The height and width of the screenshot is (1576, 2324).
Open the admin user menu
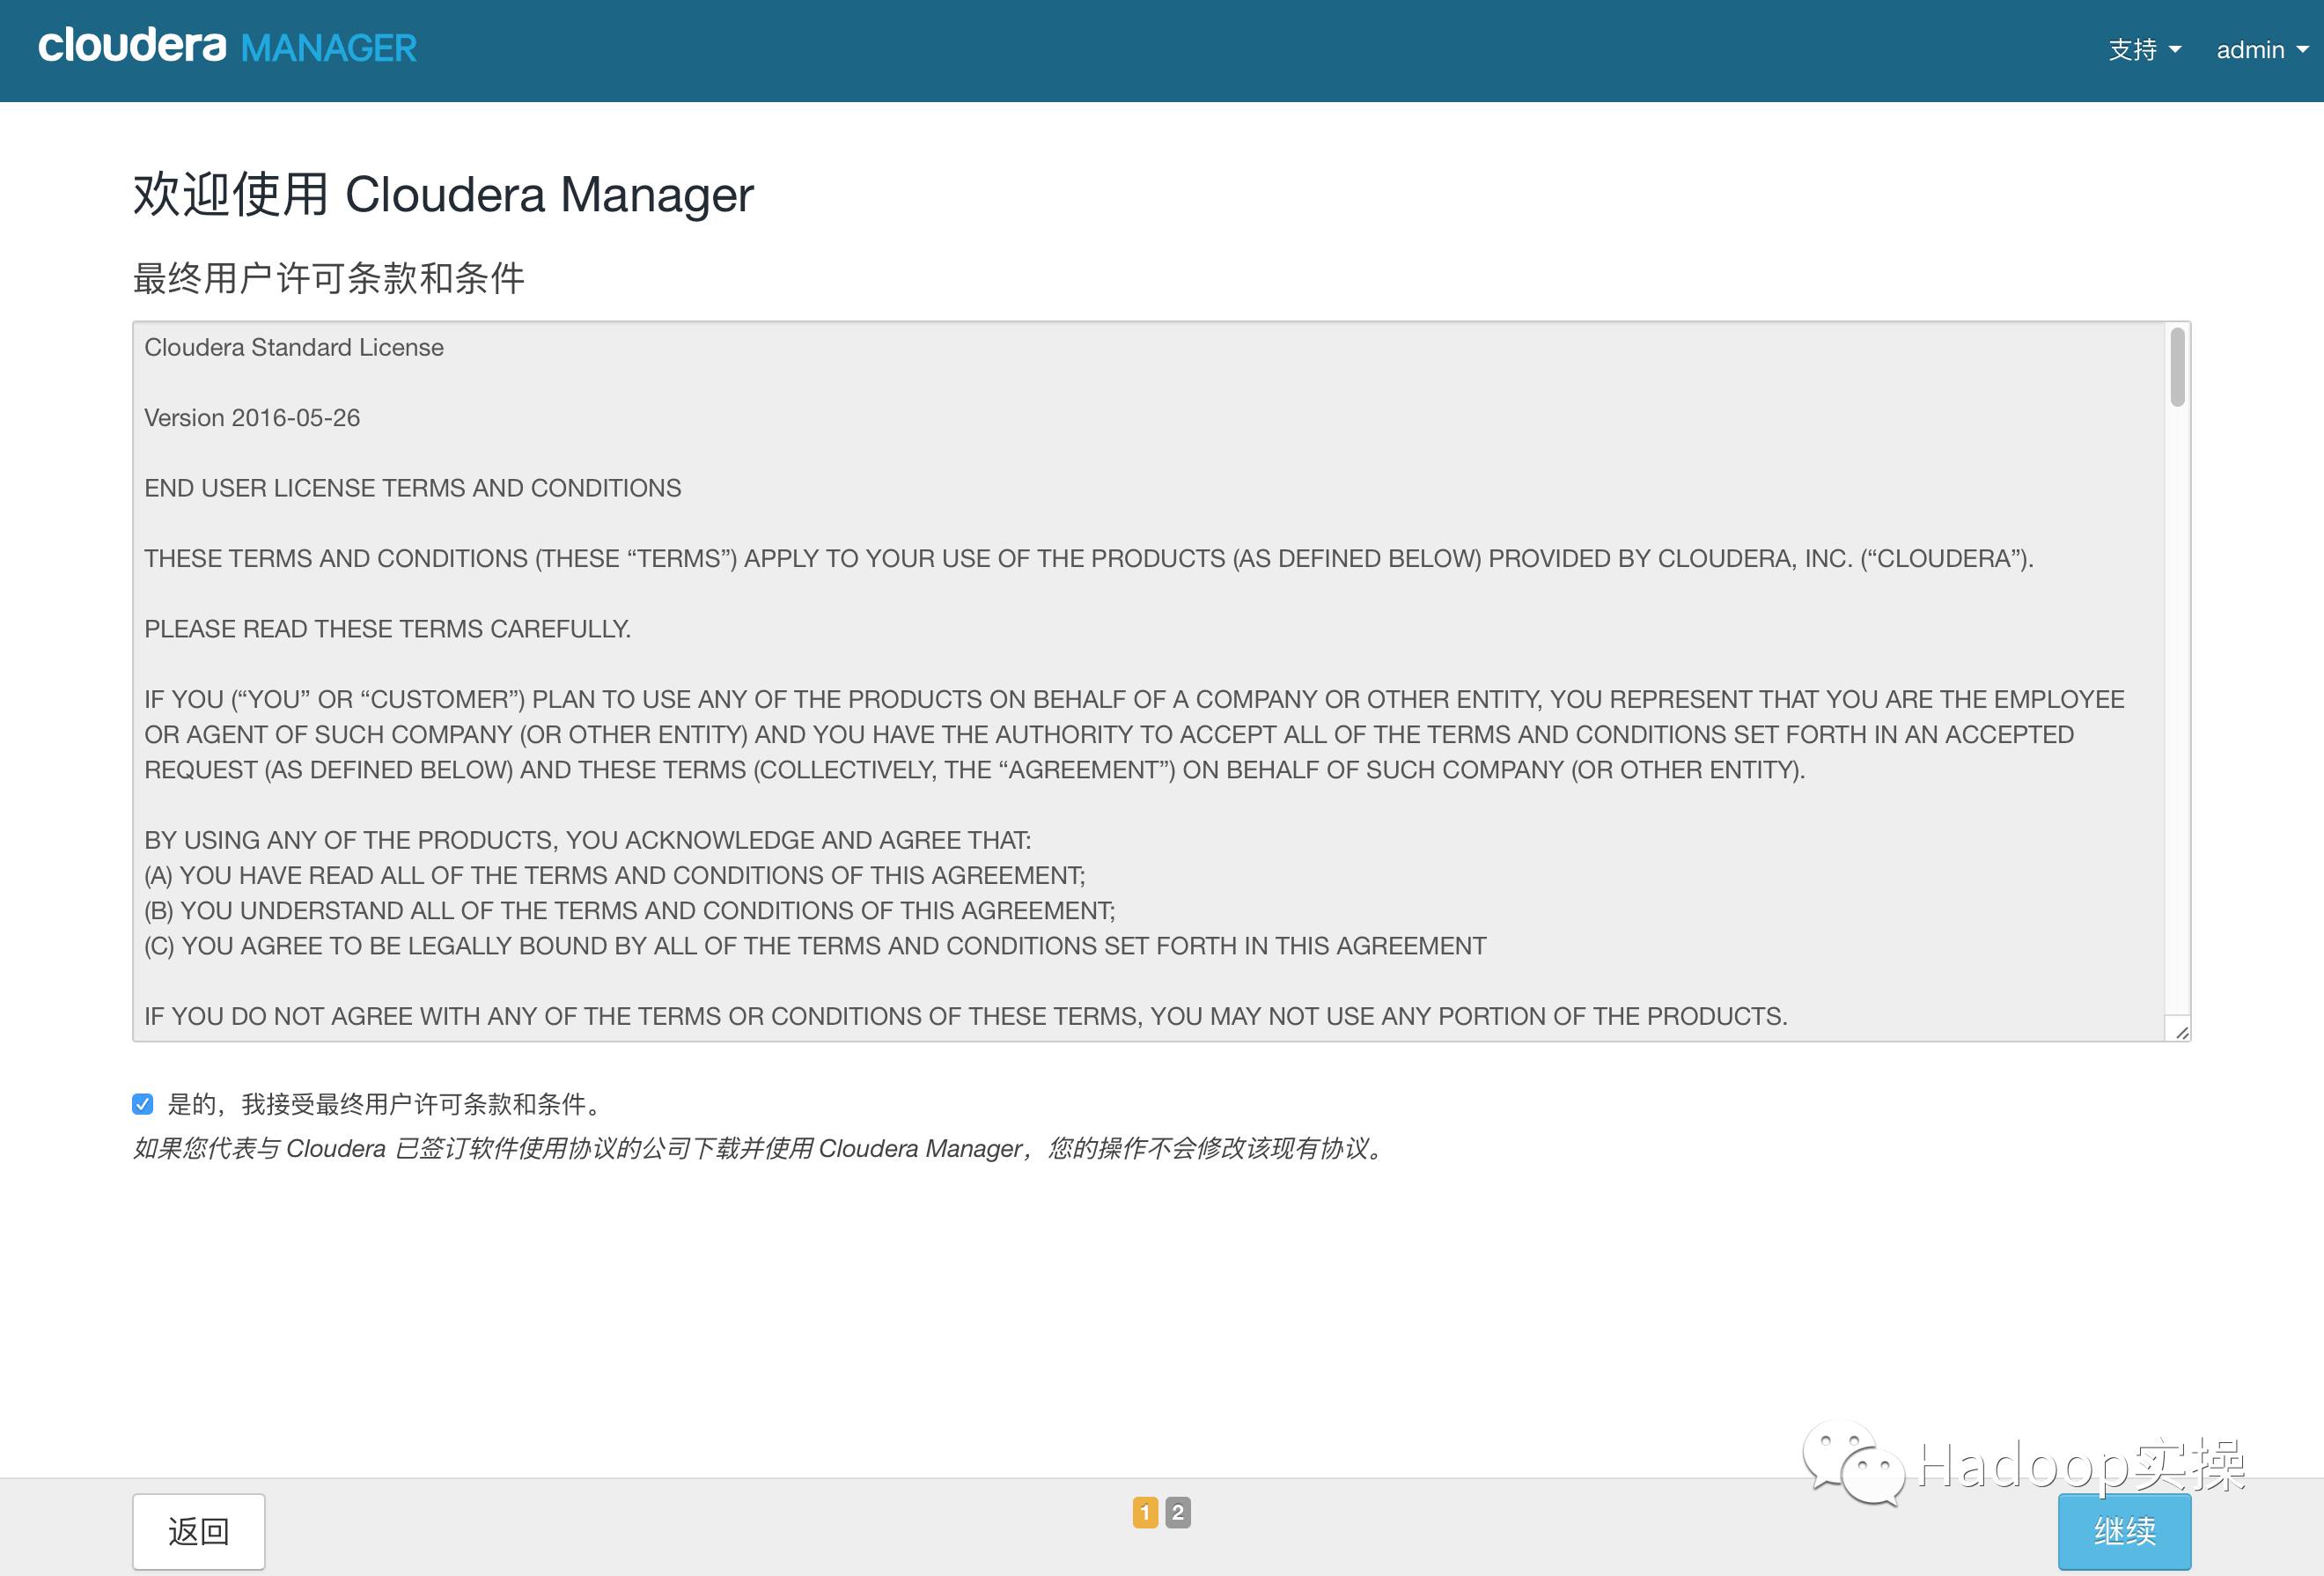coord(2250,50)
